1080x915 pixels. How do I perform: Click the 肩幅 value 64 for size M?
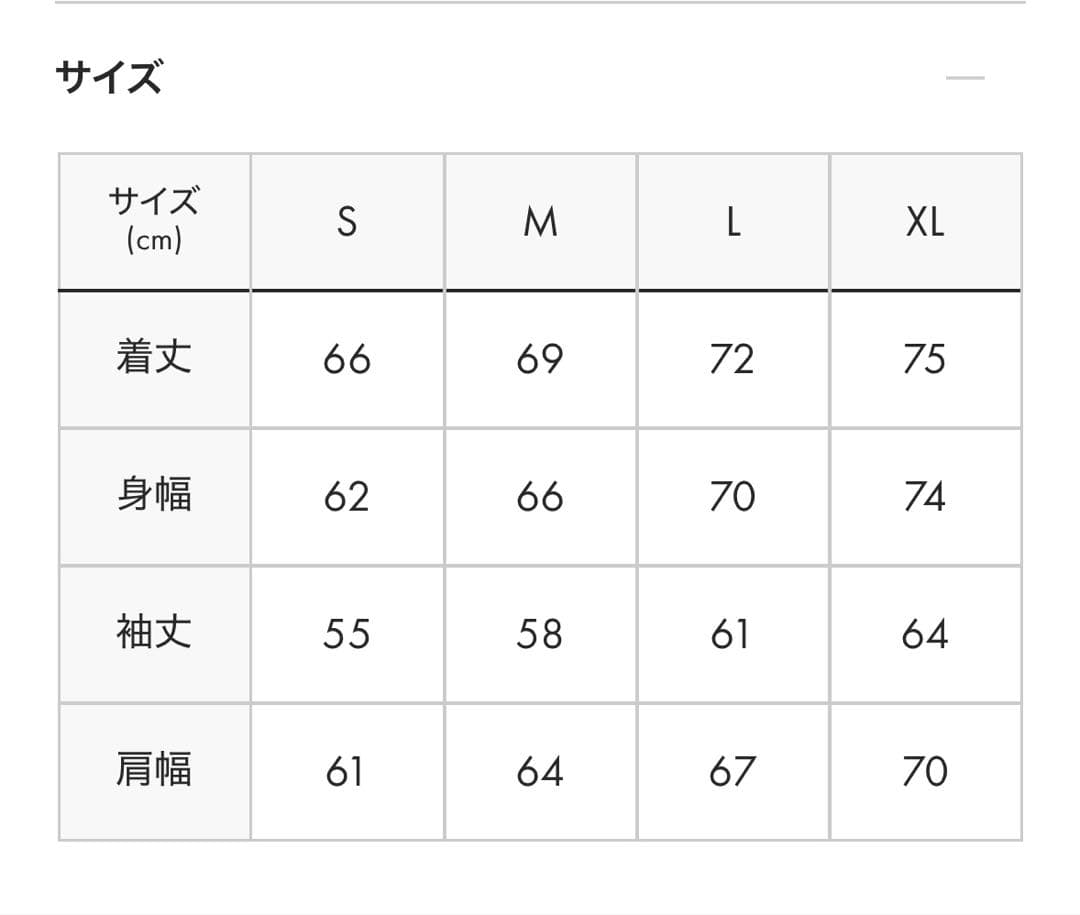(540, 771)
